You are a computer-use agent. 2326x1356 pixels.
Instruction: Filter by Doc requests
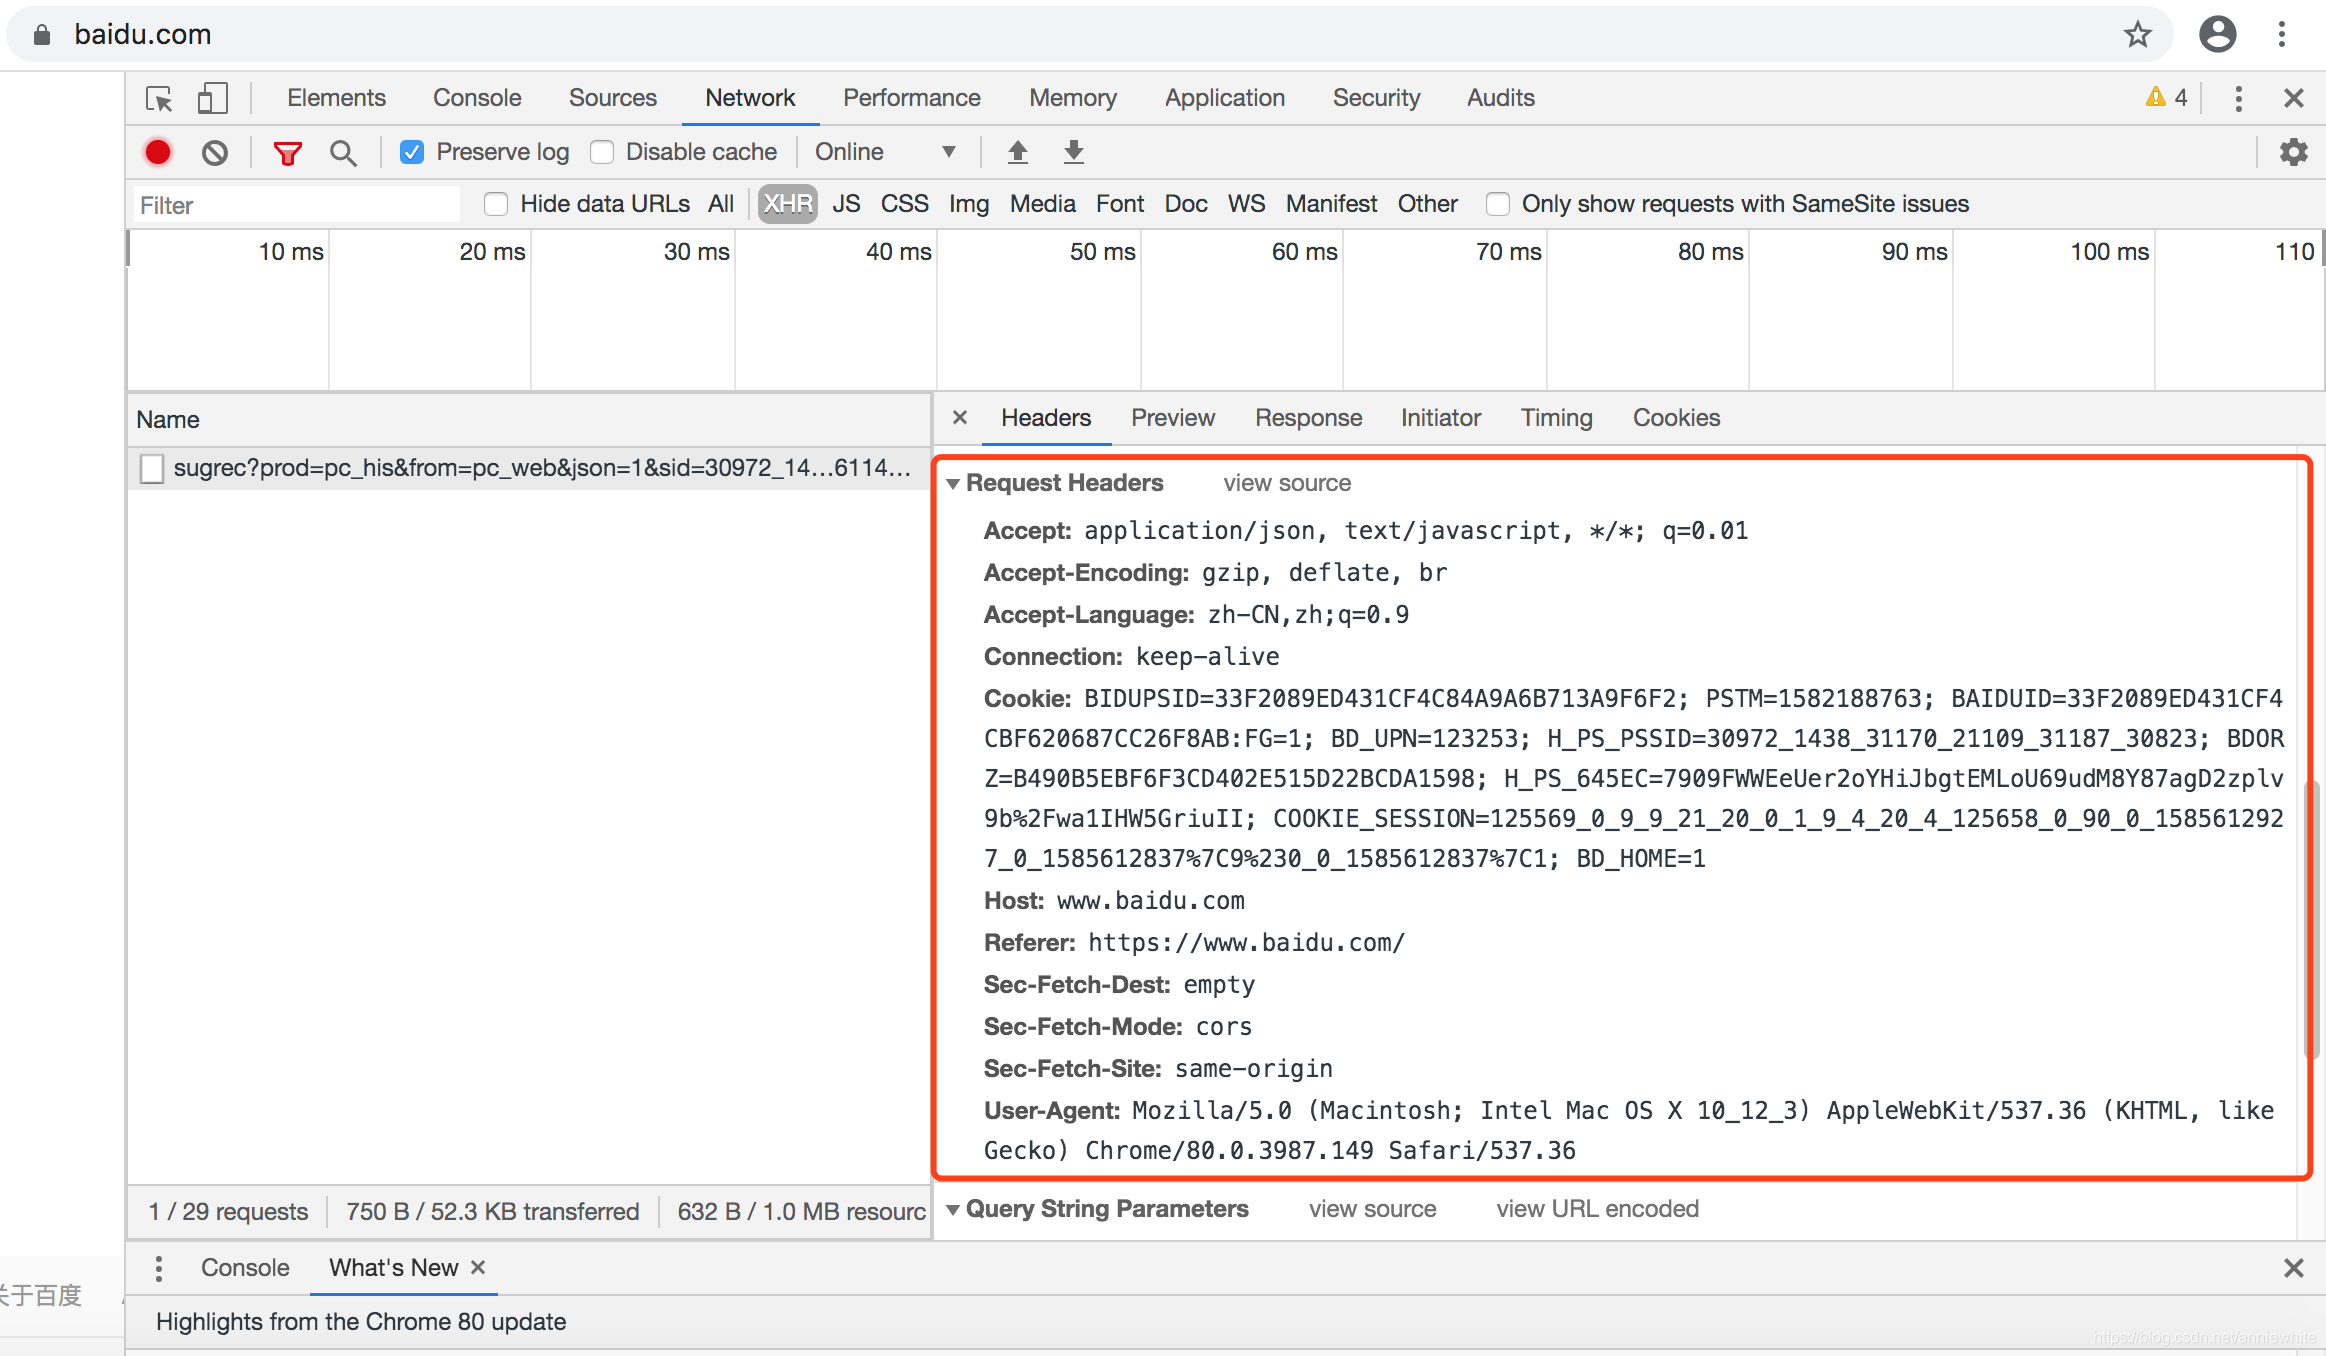[x=1186, y=204]
